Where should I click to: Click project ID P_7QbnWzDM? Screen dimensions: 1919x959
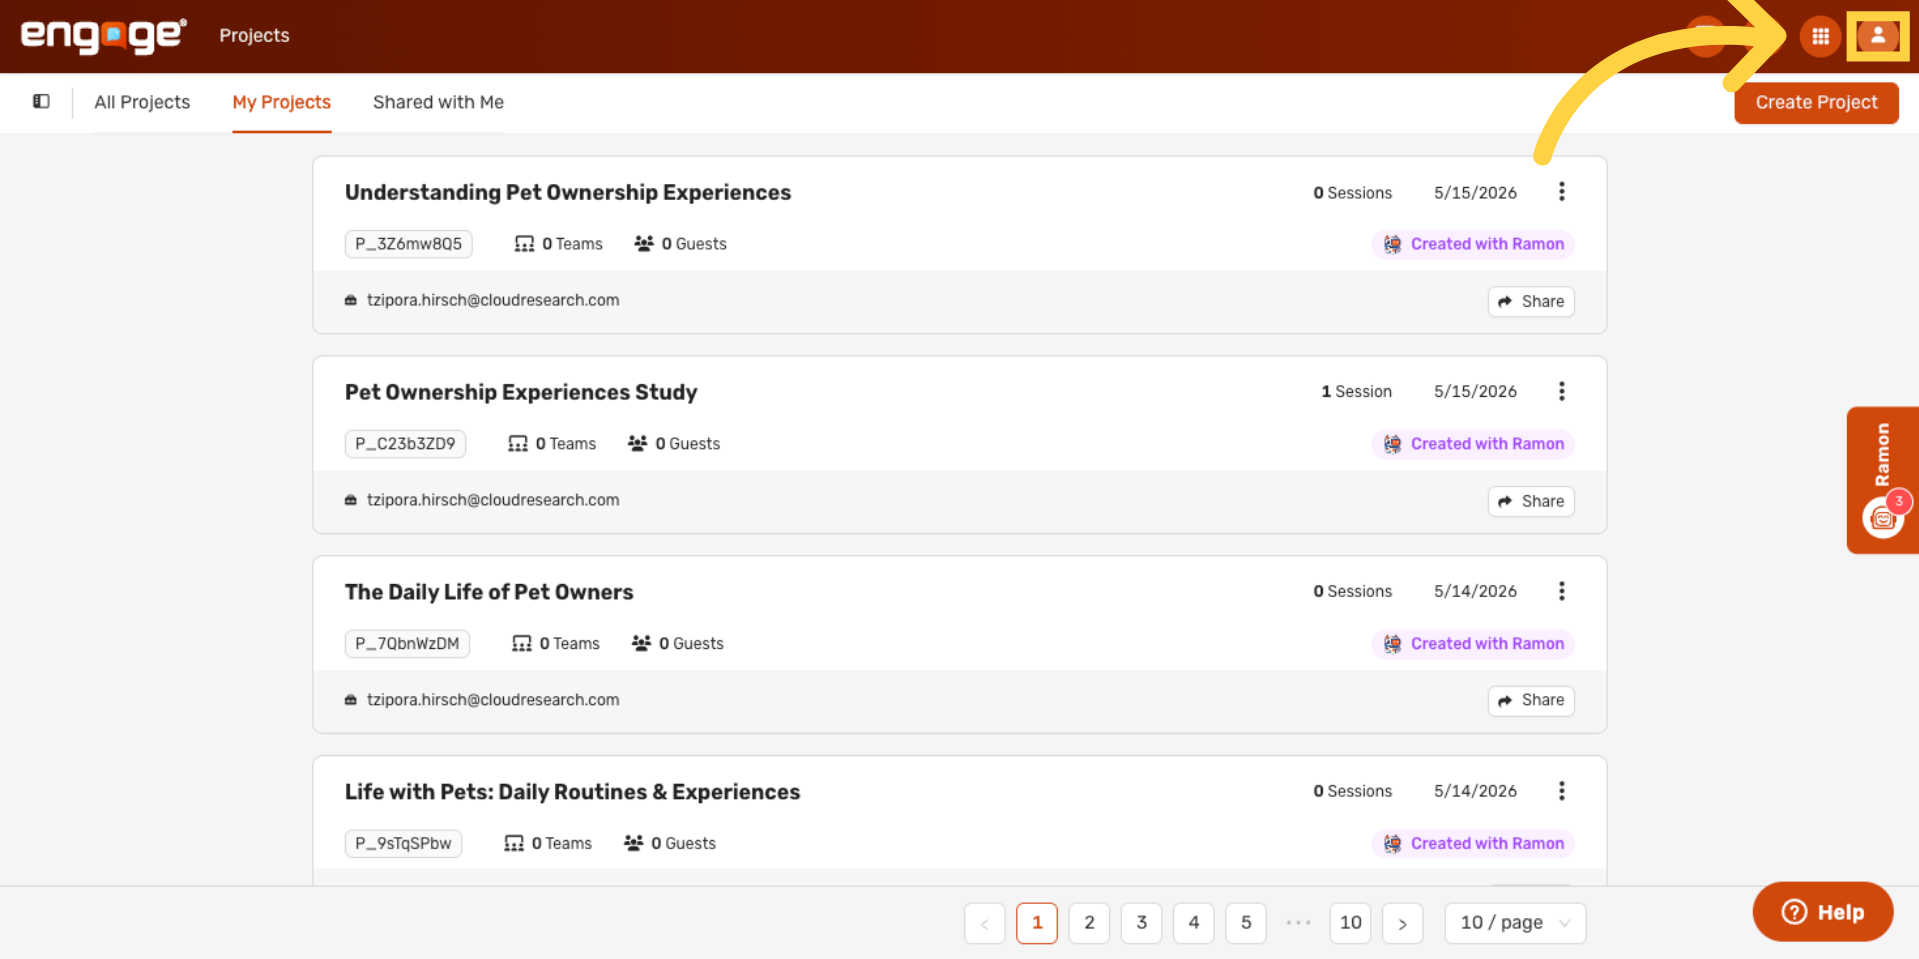407,644
